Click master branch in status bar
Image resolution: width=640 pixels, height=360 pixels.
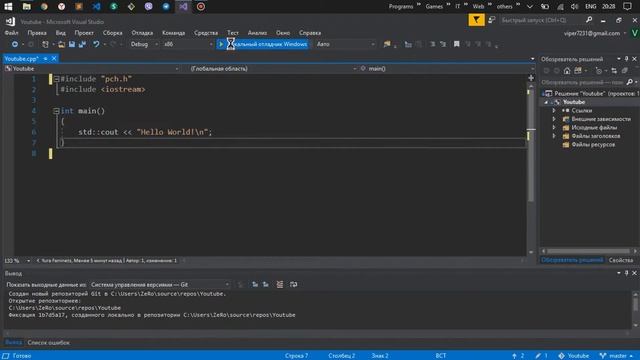tap(616, 356)
